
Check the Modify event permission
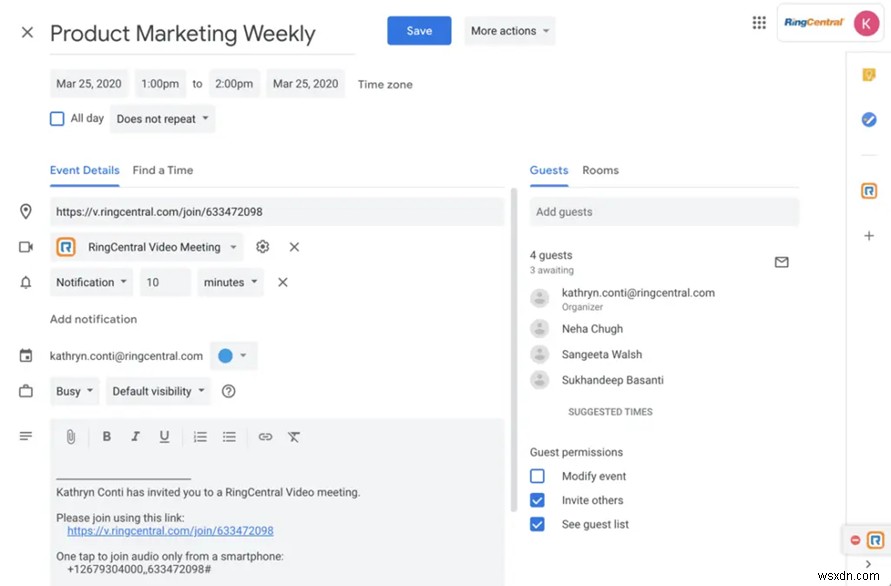(537, 477)
